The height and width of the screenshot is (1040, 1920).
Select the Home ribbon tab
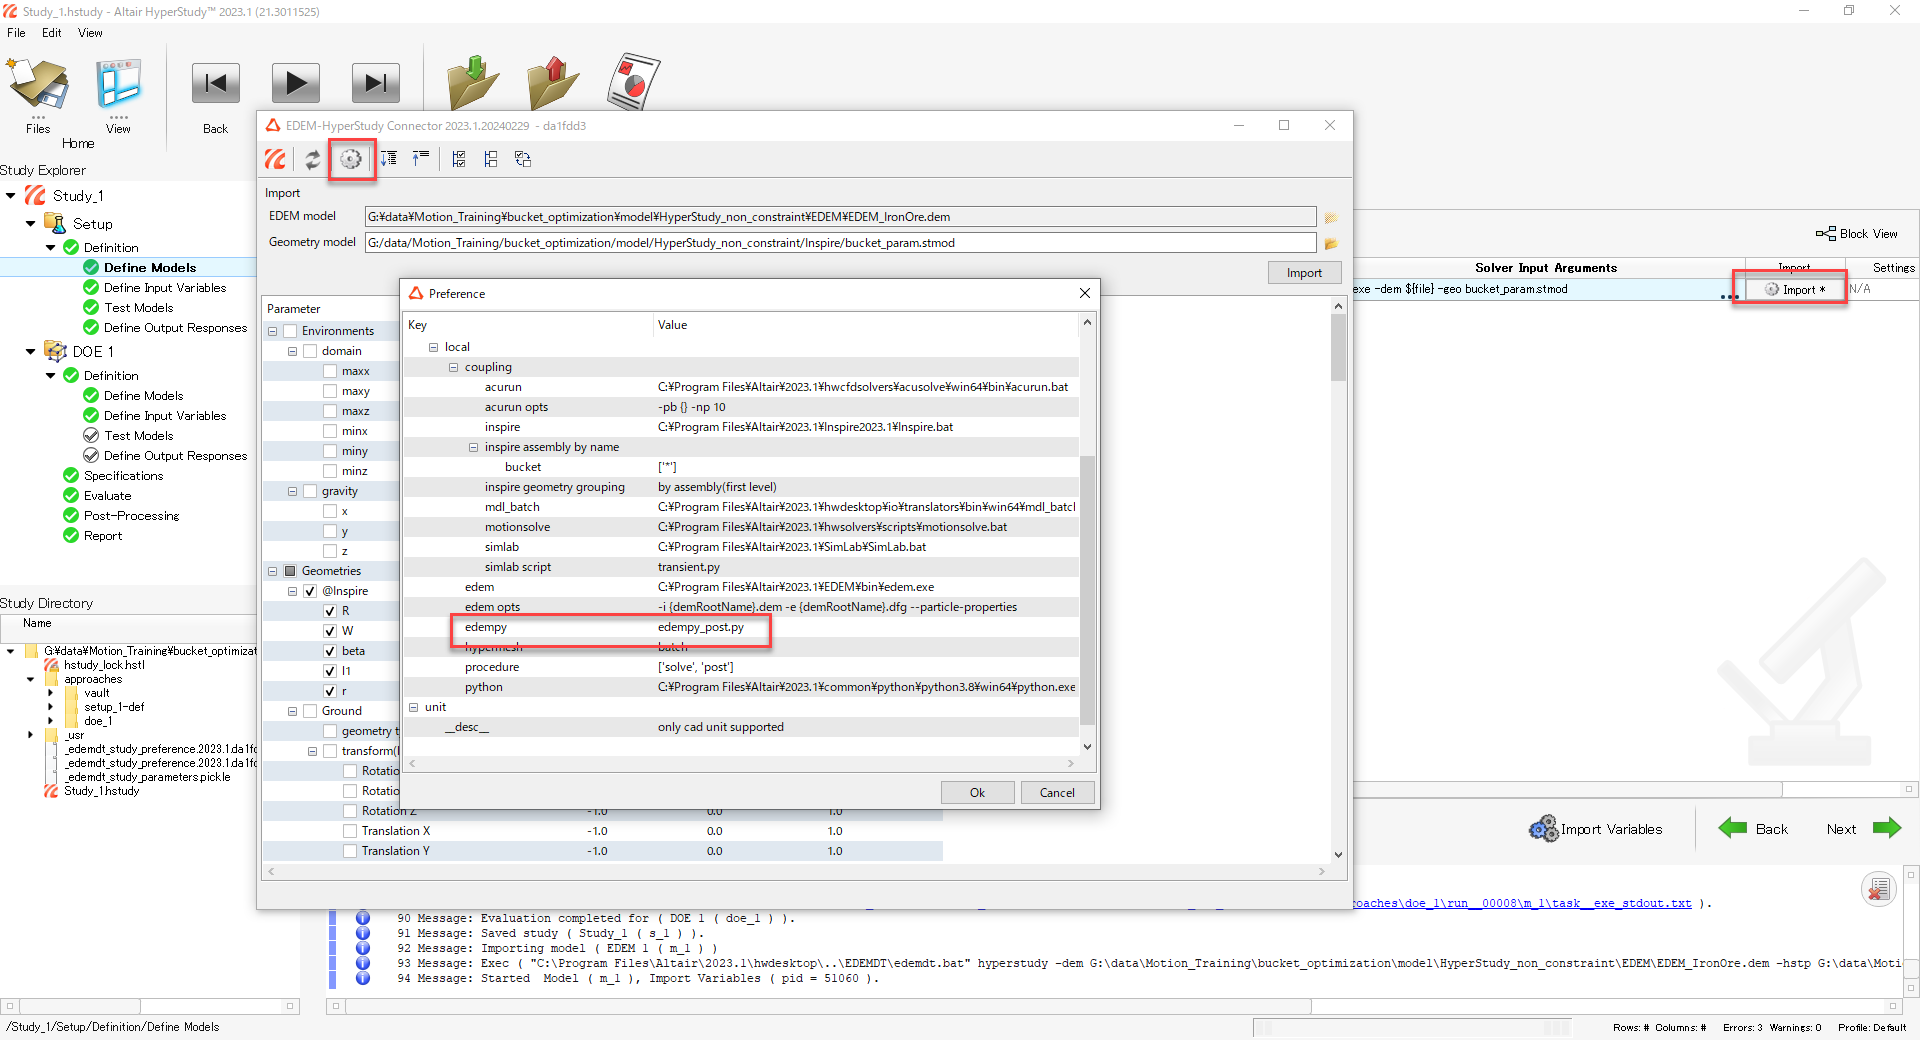(x=78, y=144)
